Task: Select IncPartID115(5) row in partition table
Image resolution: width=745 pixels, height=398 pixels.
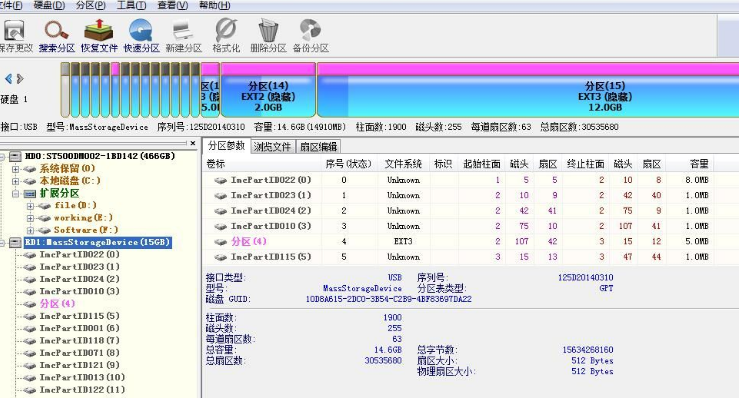Action: [x=458, y=257]
